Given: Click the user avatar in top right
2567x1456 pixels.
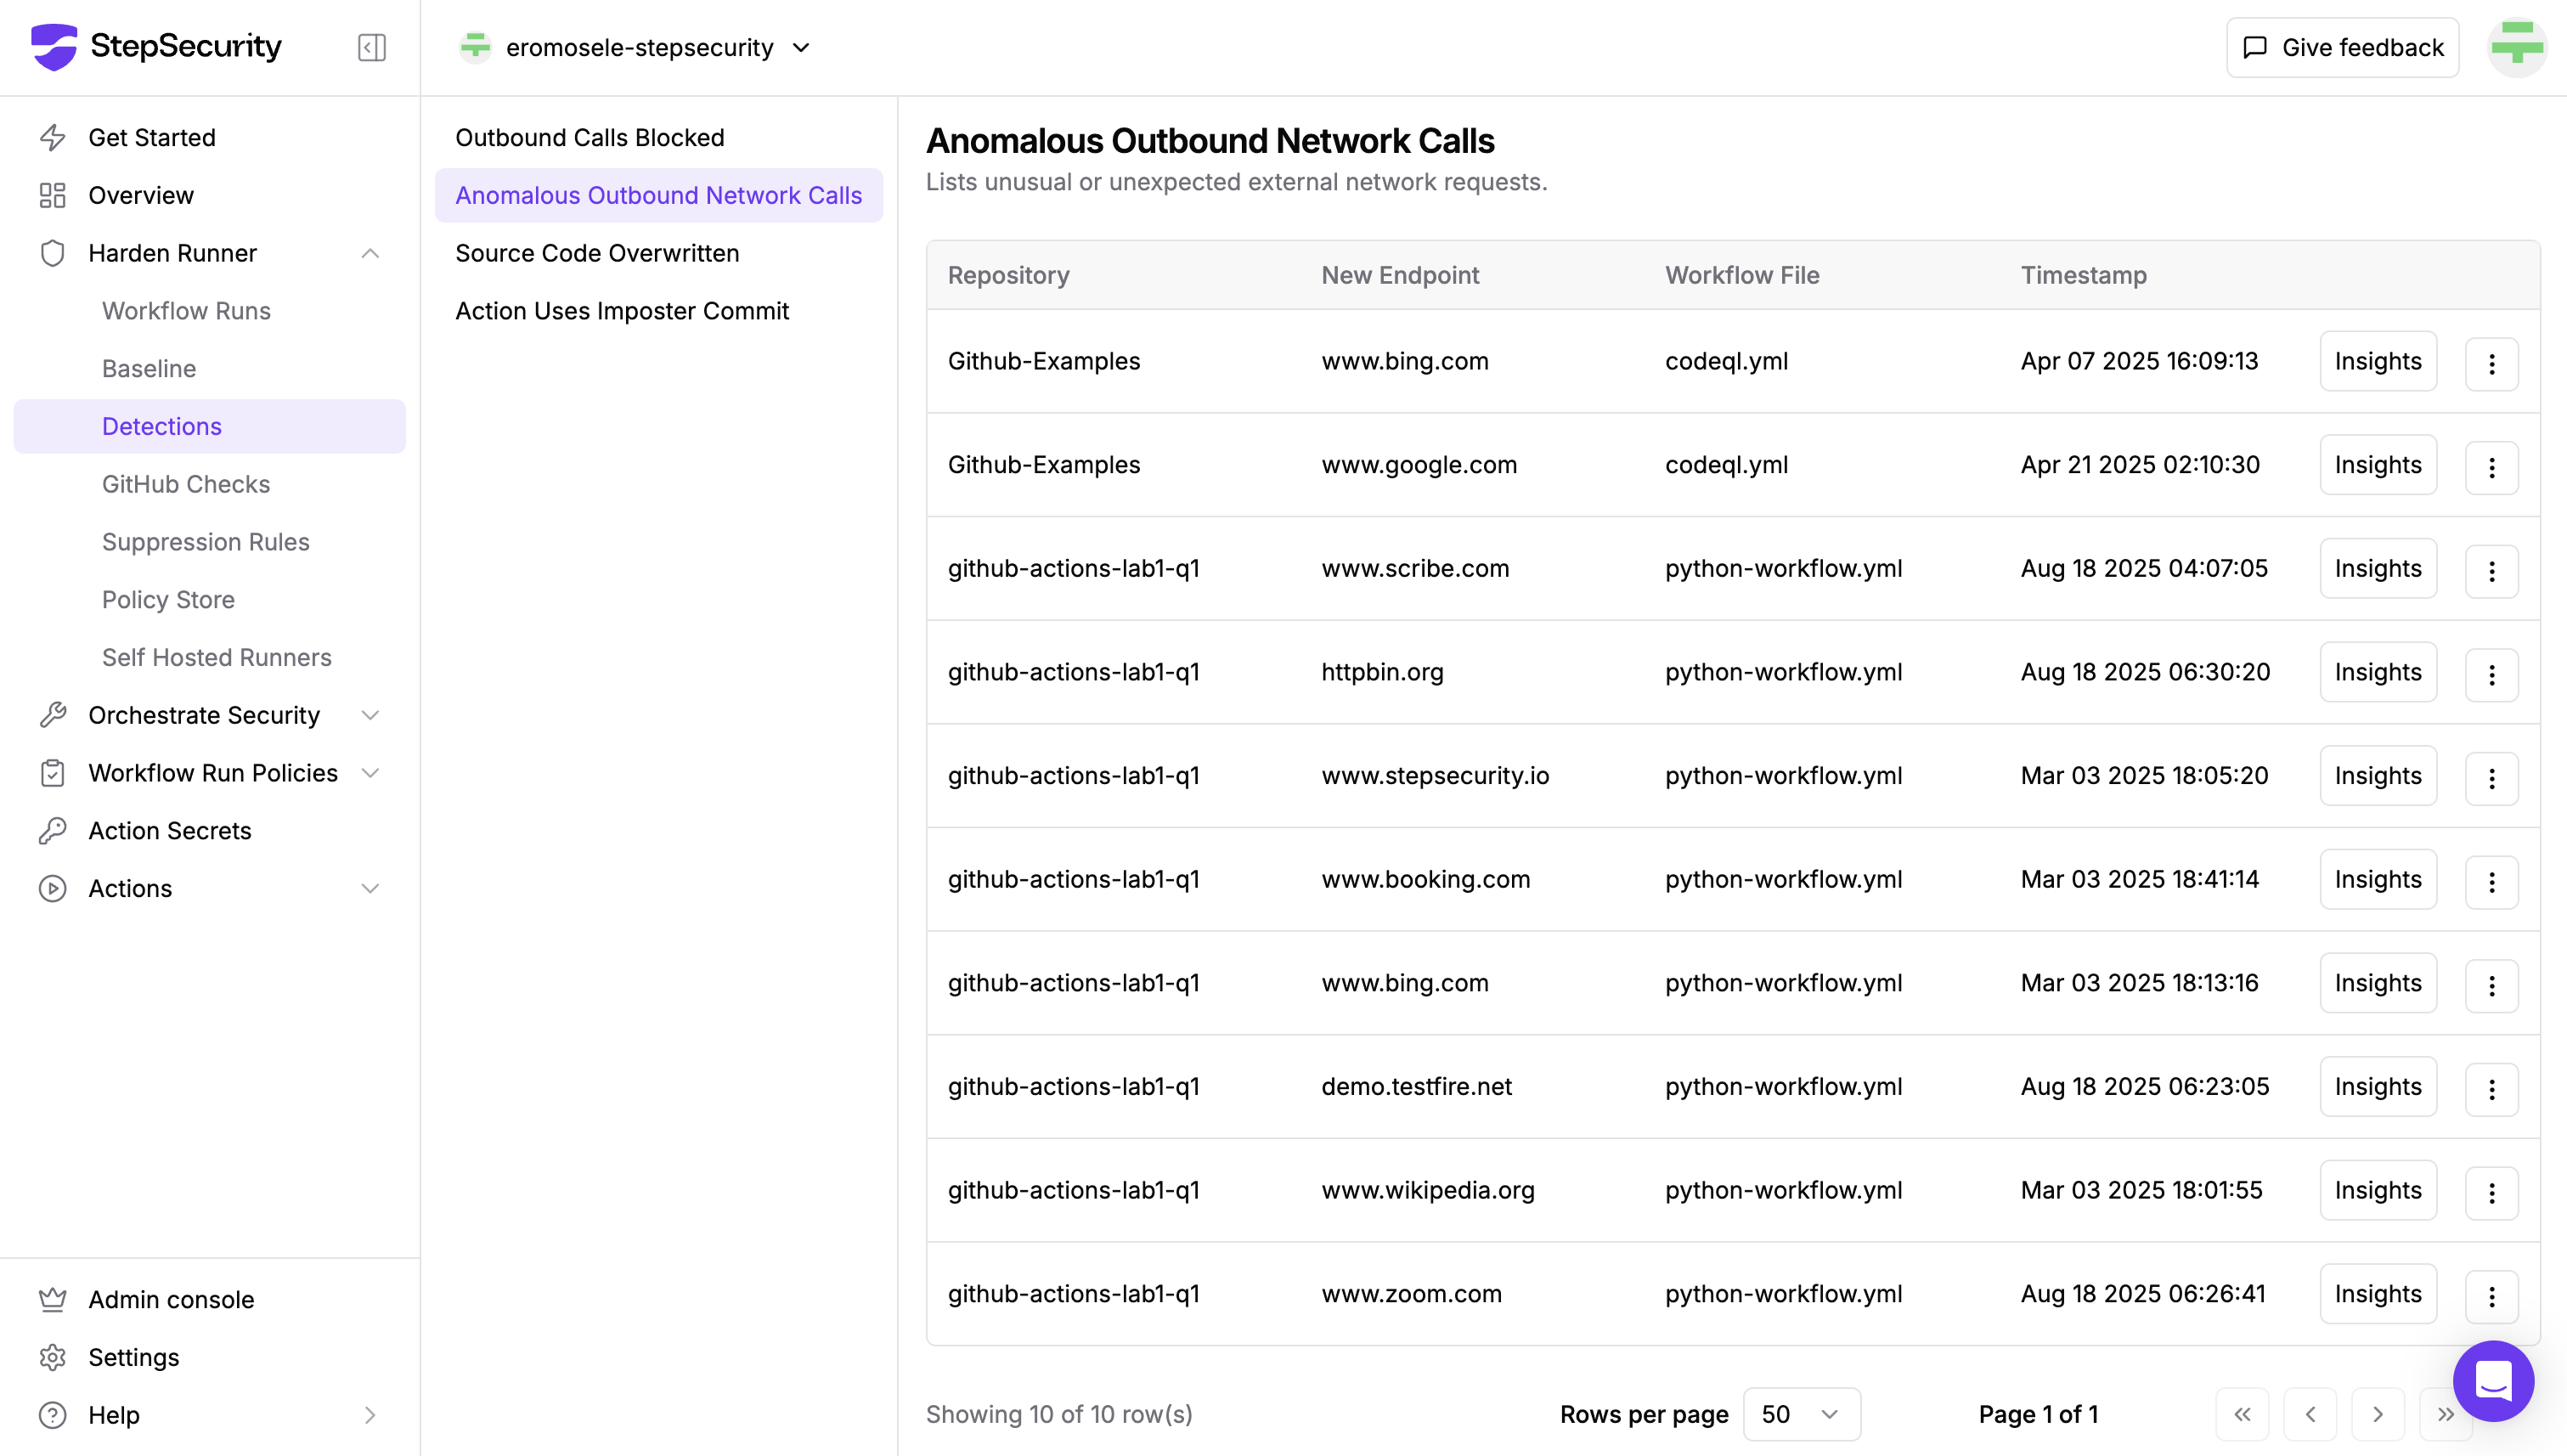Looking at the screenshot, I should click(x=2516, y=47).
